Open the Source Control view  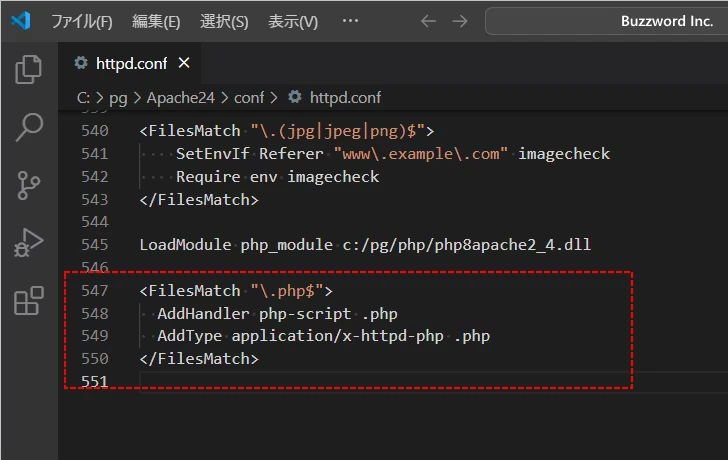(29, 185)
